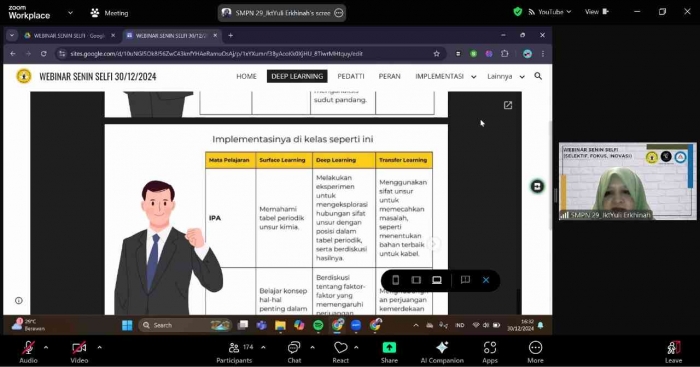Click the page vertical scrollbar
This screenshot has width=700, height=367.
(550, 174)
